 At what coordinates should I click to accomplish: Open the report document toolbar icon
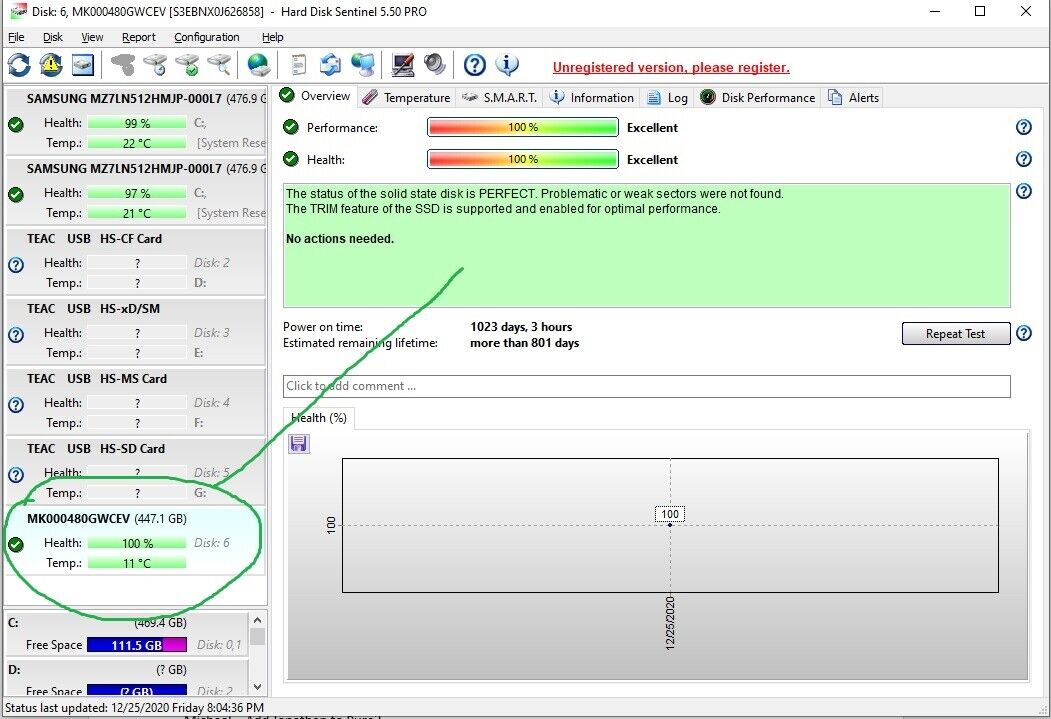[x=298, y=66]
